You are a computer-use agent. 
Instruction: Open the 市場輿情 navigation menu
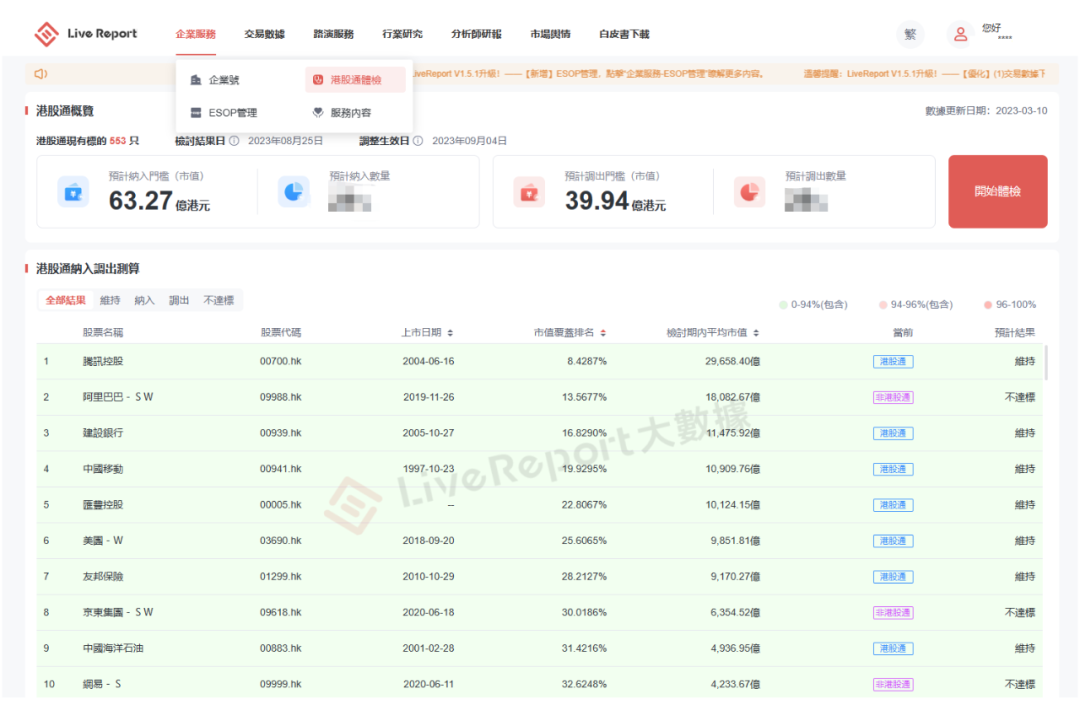point(550,34)
